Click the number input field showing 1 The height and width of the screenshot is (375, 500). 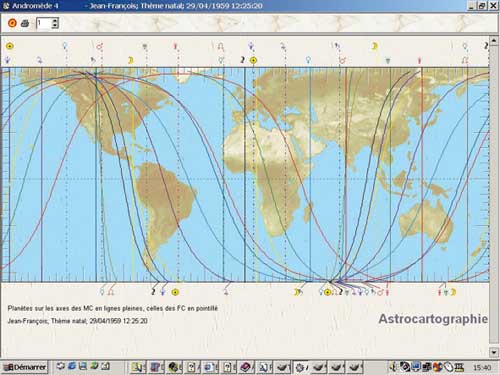pyautogui.click(x=44, y=23)
